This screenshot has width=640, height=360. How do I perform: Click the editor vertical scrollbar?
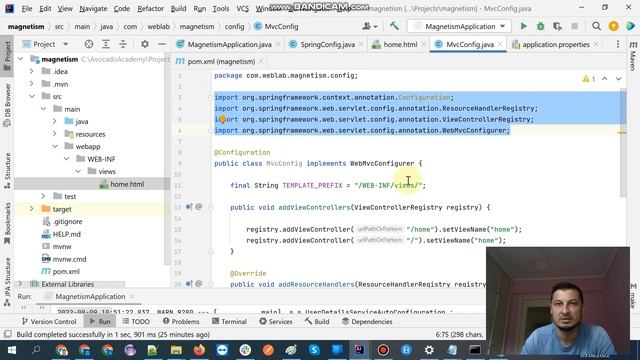[x=623, y=143]
